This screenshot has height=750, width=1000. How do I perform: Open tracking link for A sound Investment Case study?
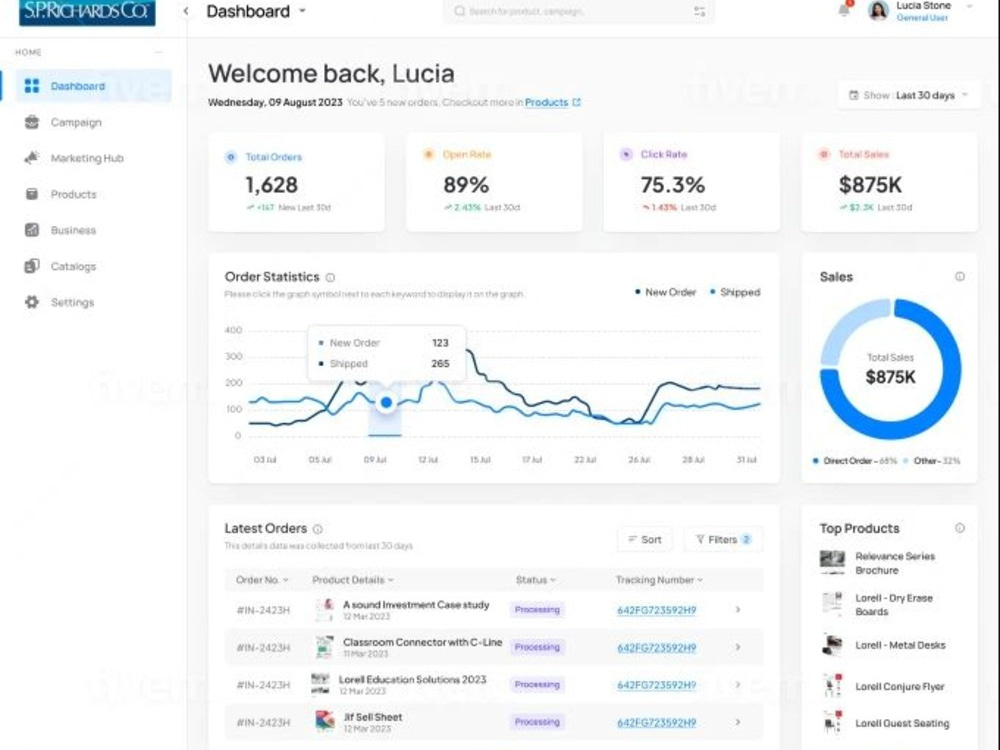pyautogui.click(x=656, y=610)
